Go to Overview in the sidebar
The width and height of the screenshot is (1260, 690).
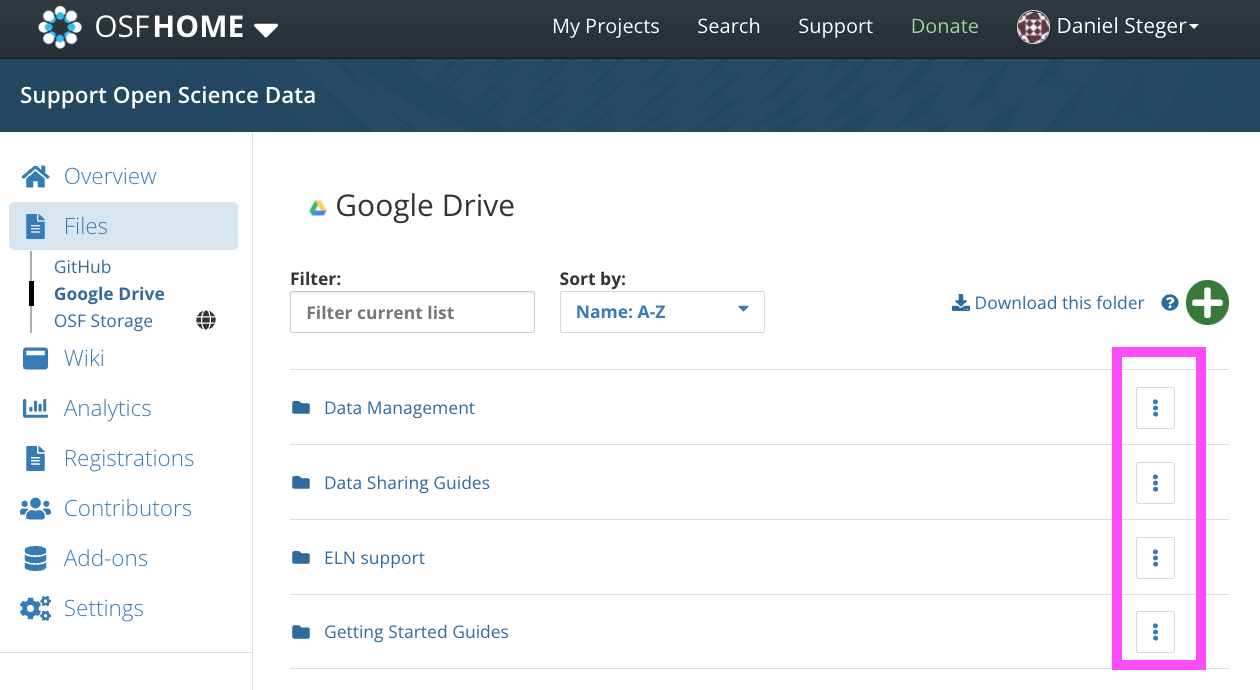coord(110,176)
